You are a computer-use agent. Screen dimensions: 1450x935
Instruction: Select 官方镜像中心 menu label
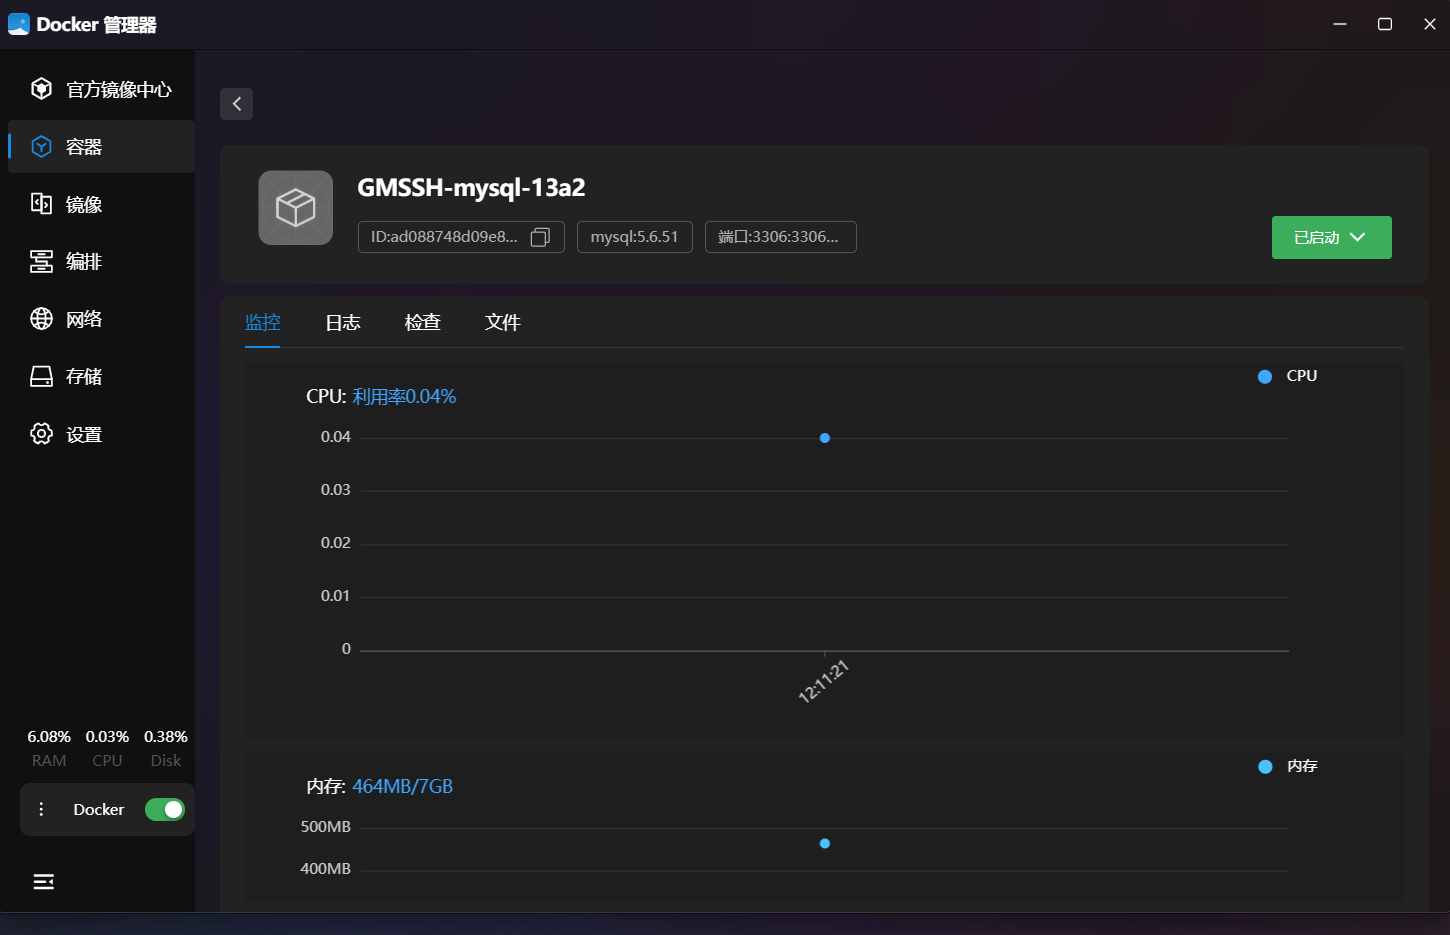pos(119,90)
